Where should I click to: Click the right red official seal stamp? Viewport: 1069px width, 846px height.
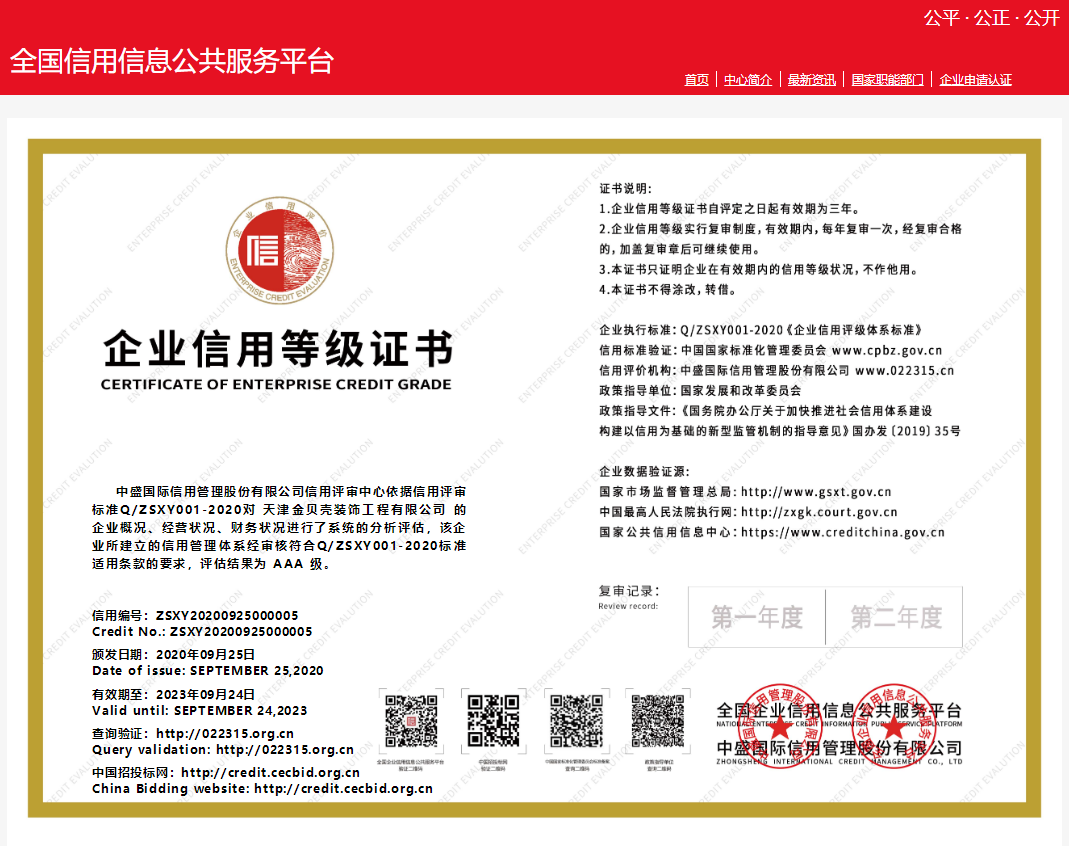pos(891,726)
